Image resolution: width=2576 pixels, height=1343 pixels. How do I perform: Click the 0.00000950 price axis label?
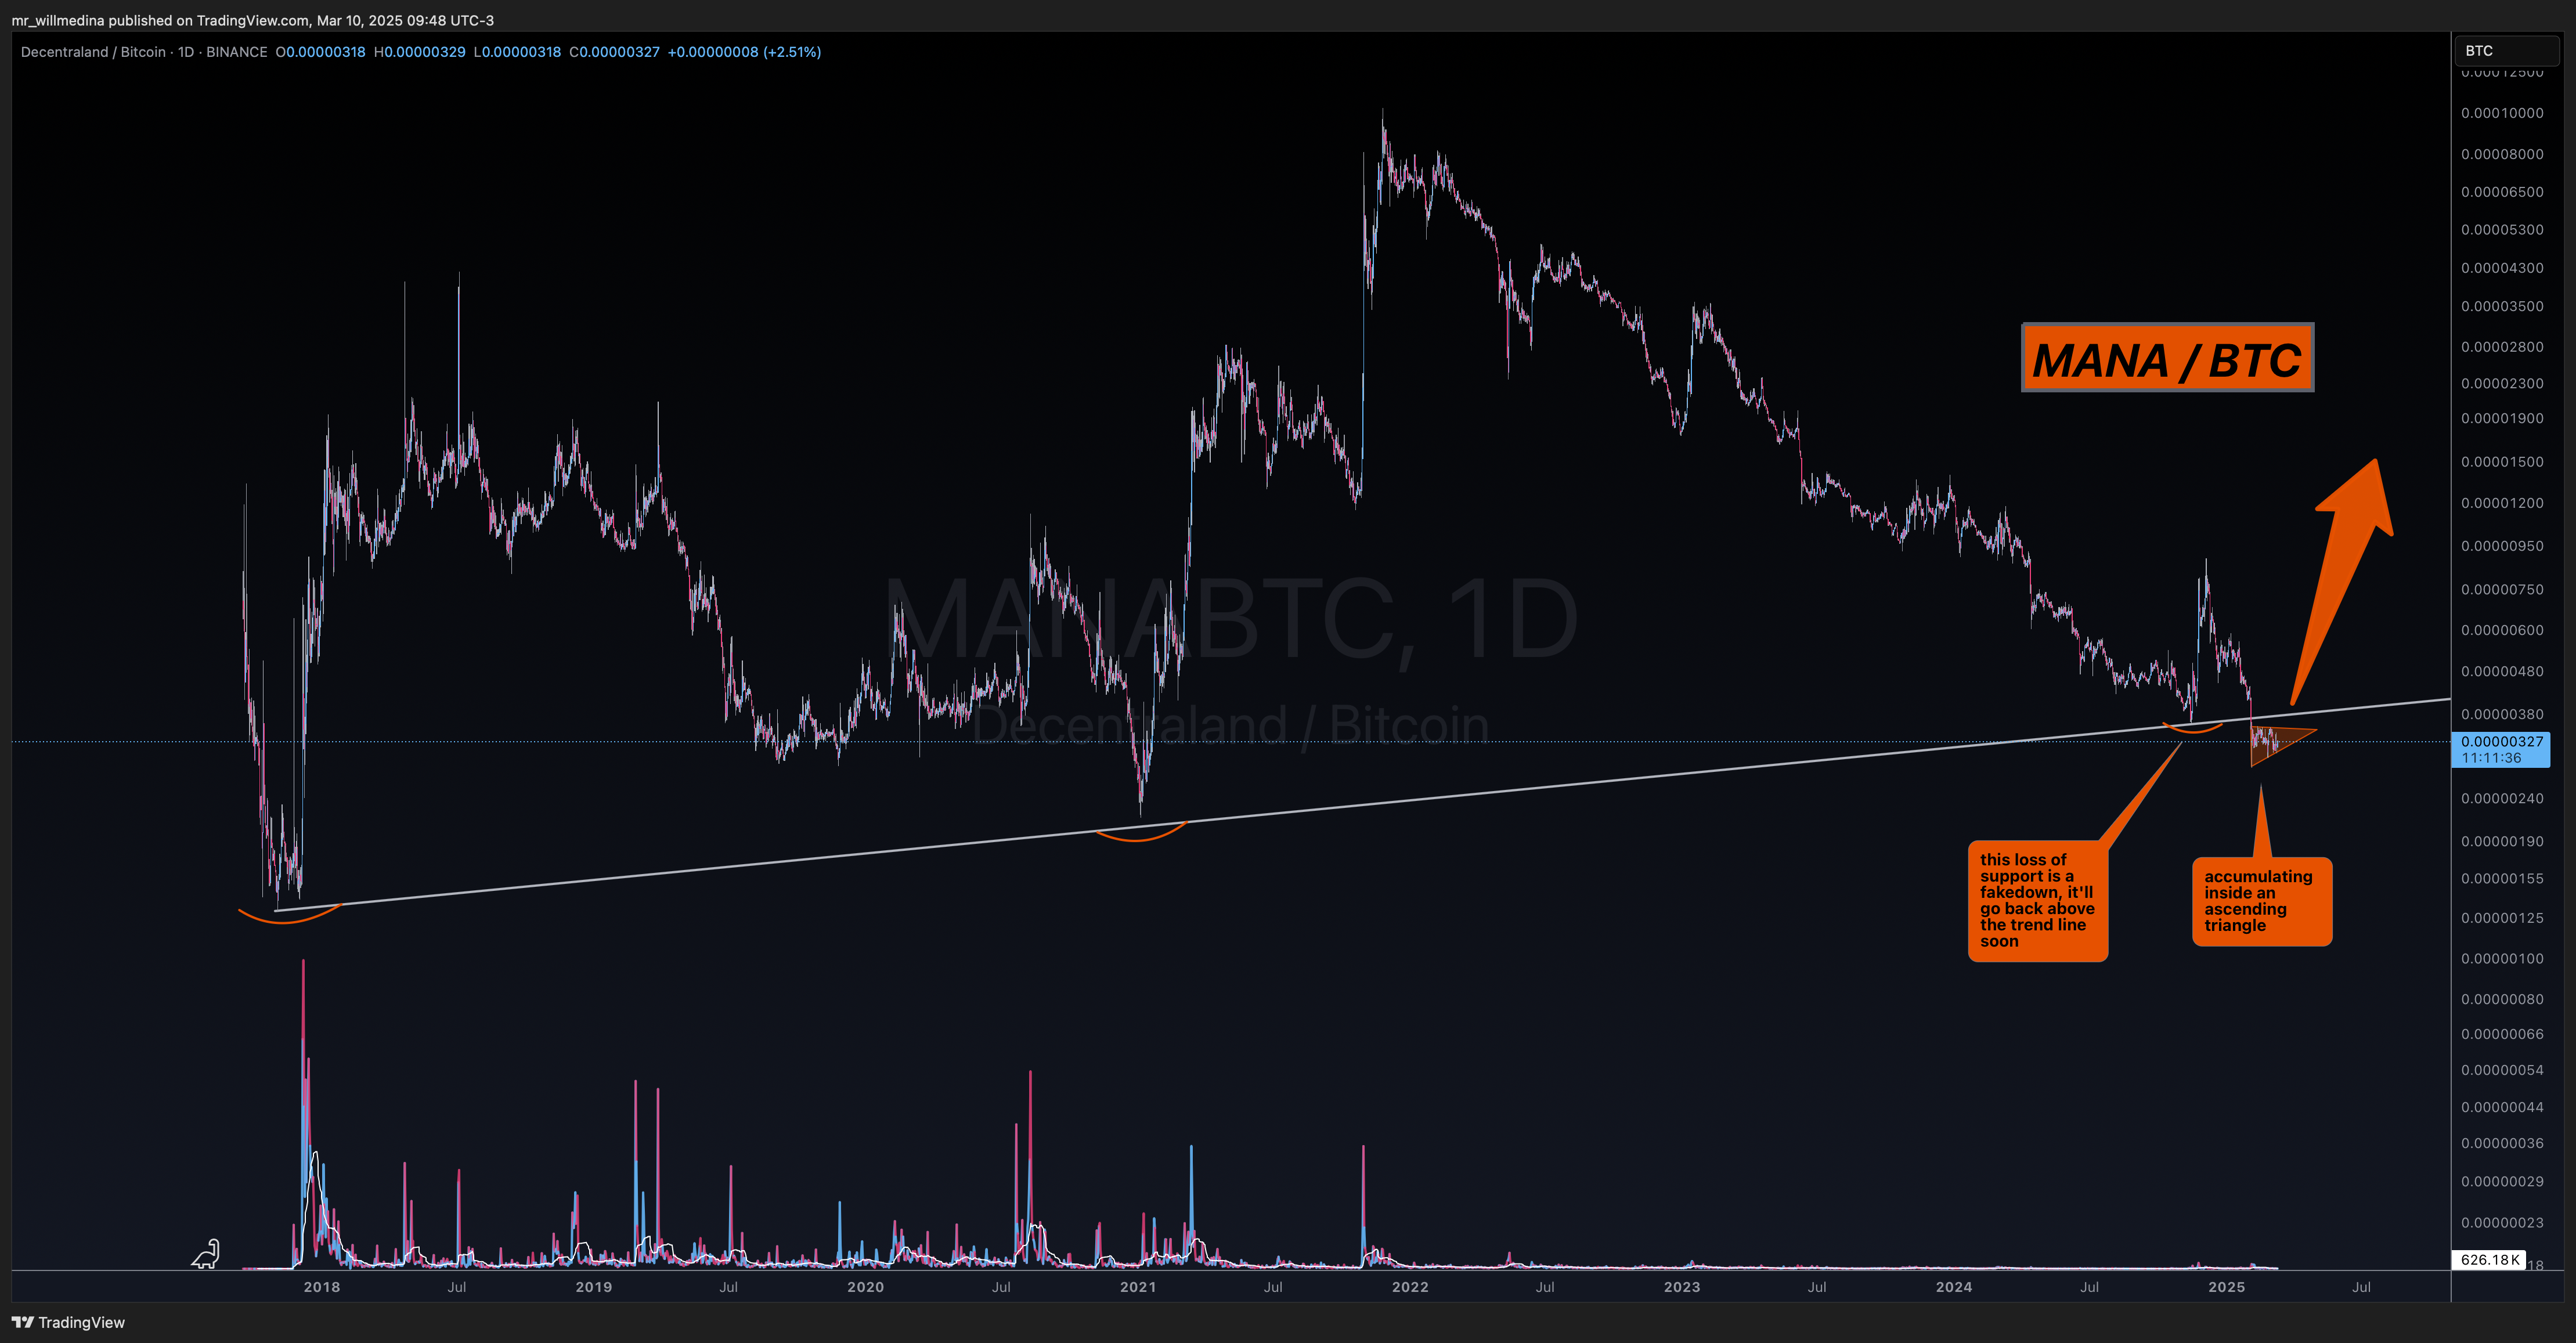pos(2502,546)
